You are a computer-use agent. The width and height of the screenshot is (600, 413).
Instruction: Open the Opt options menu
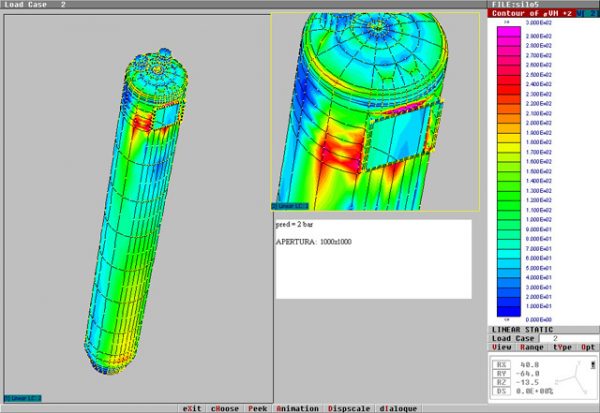pos(588,347)
